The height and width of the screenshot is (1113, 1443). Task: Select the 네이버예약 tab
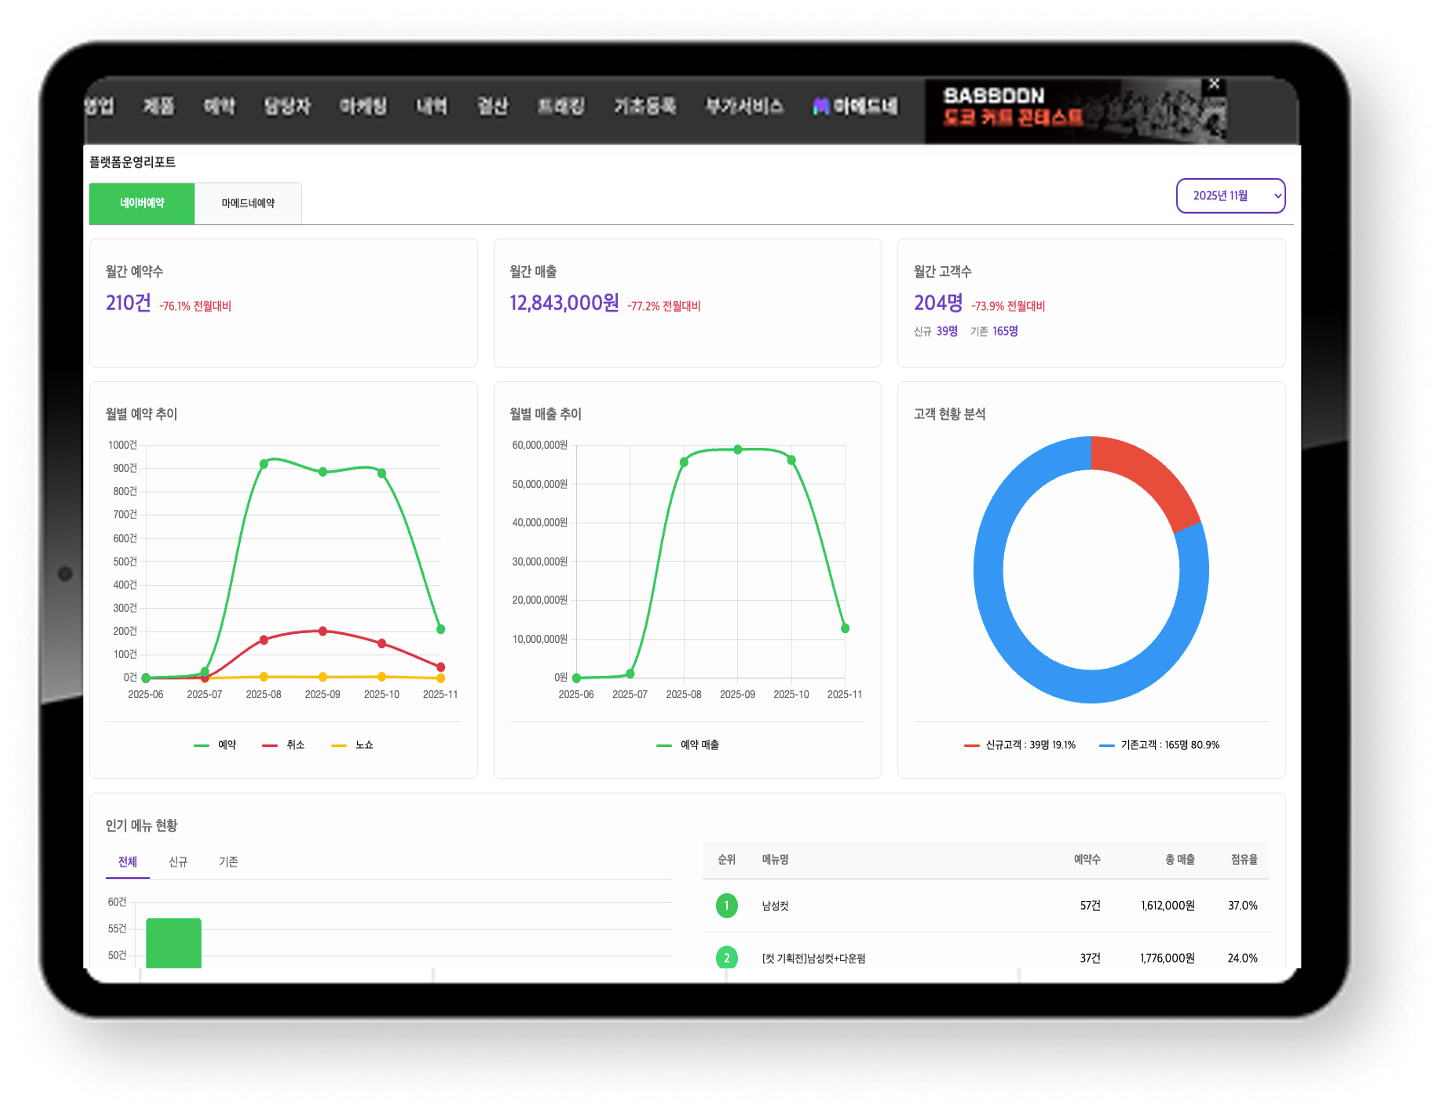142,203
